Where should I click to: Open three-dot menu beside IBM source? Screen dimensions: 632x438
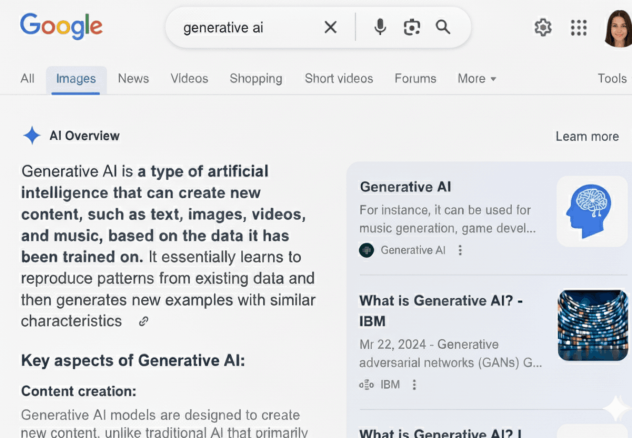click(414, 384)
